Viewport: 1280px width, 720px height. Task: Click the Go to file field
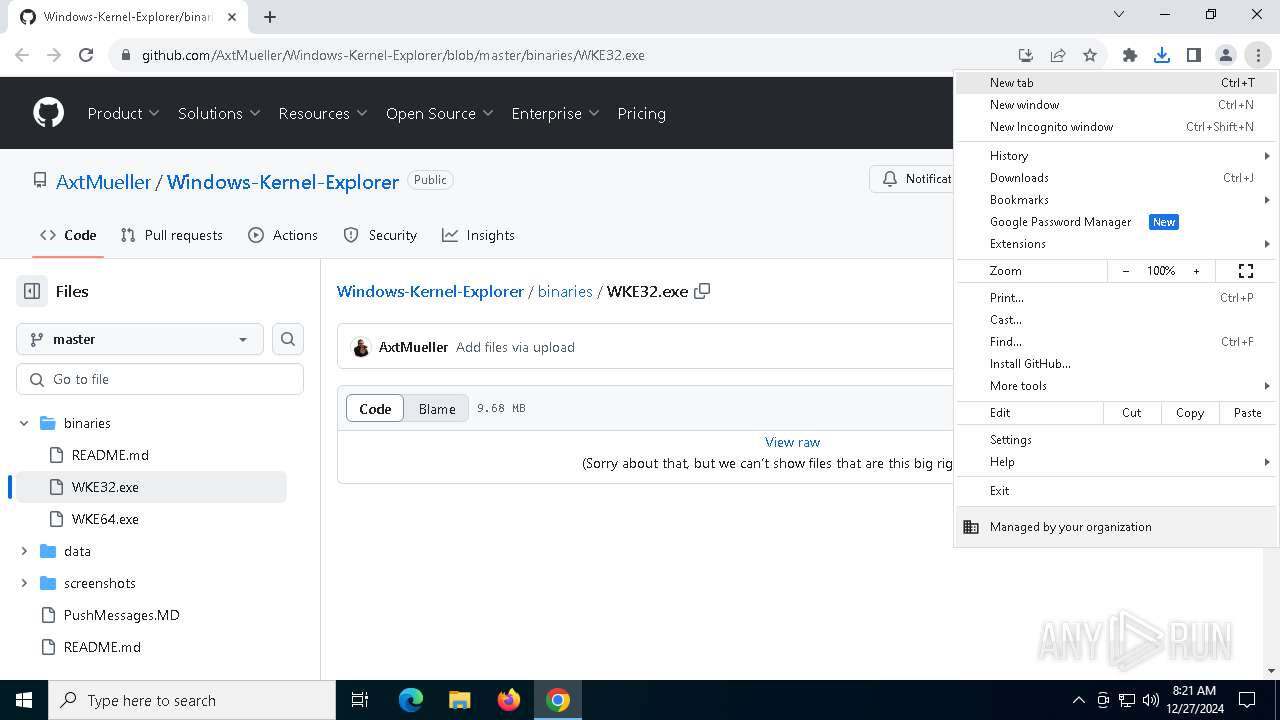coord(160,379)
